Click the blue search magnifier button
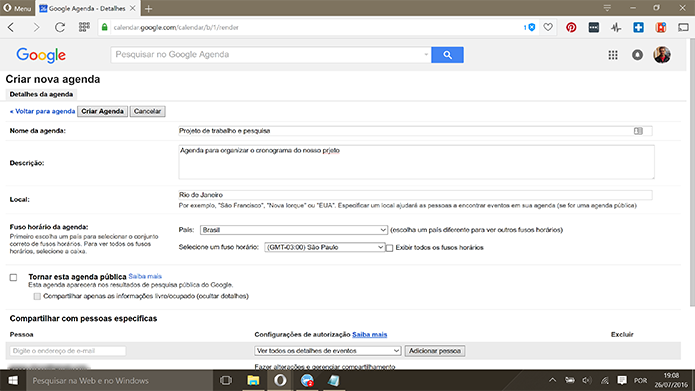695x391 pixels. coord(447,55)
